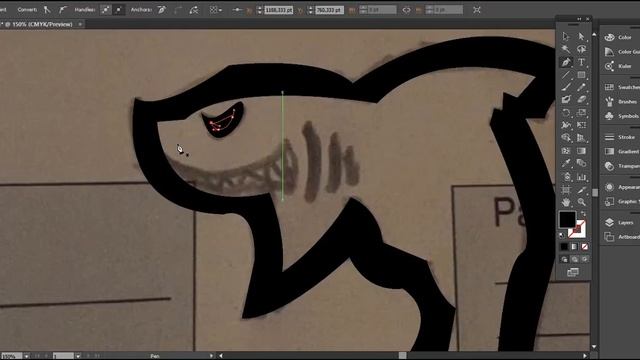This screenshot has width=640, height=360.
Task: Set paint mode to Color
Action: click(x=564, y=247)
